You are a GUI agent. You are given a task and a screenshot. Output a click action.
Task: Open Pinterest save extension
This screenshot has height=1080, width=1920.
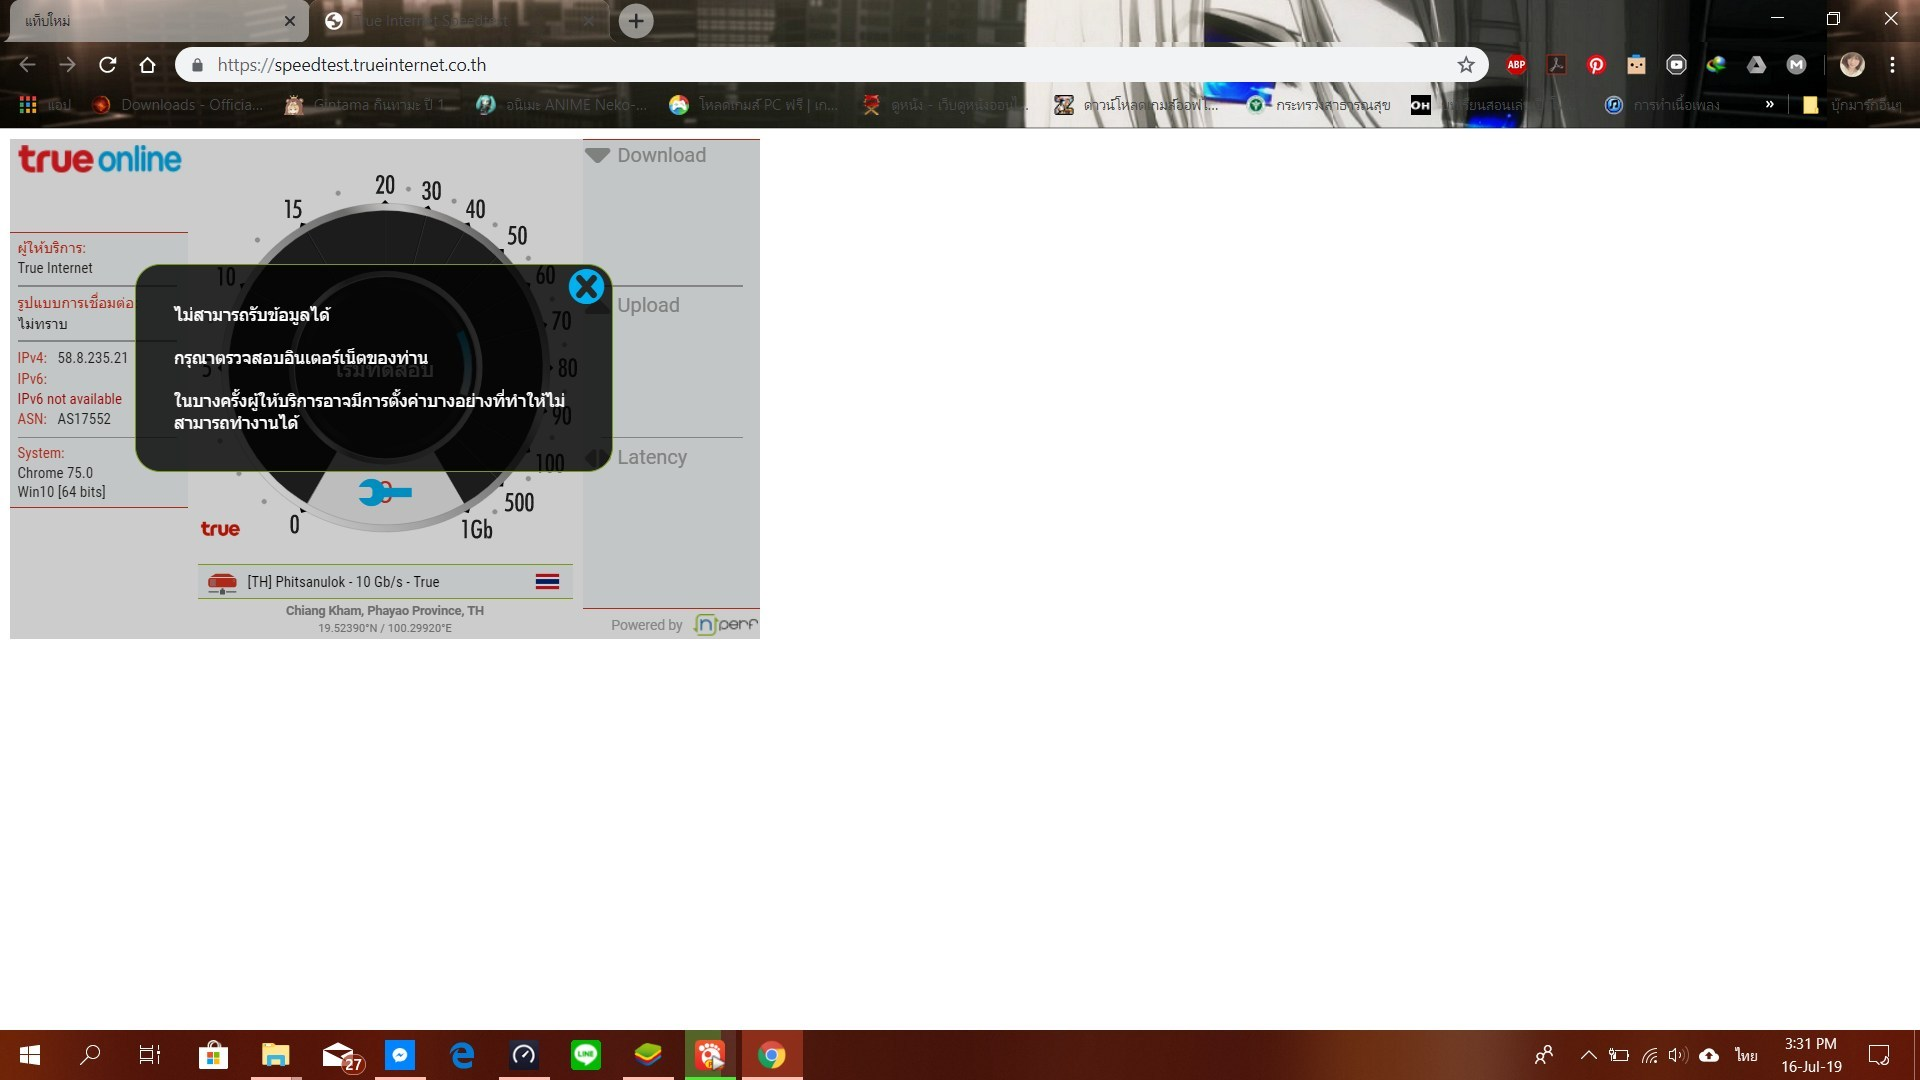point(1596,65)
